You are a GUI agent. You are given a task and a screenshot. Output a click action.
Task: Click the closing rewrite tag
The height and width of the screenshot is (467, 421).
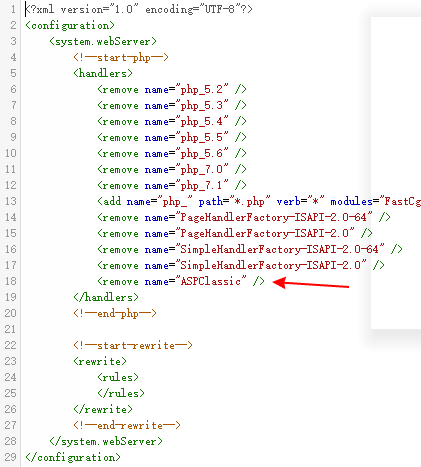click(103, 409)
